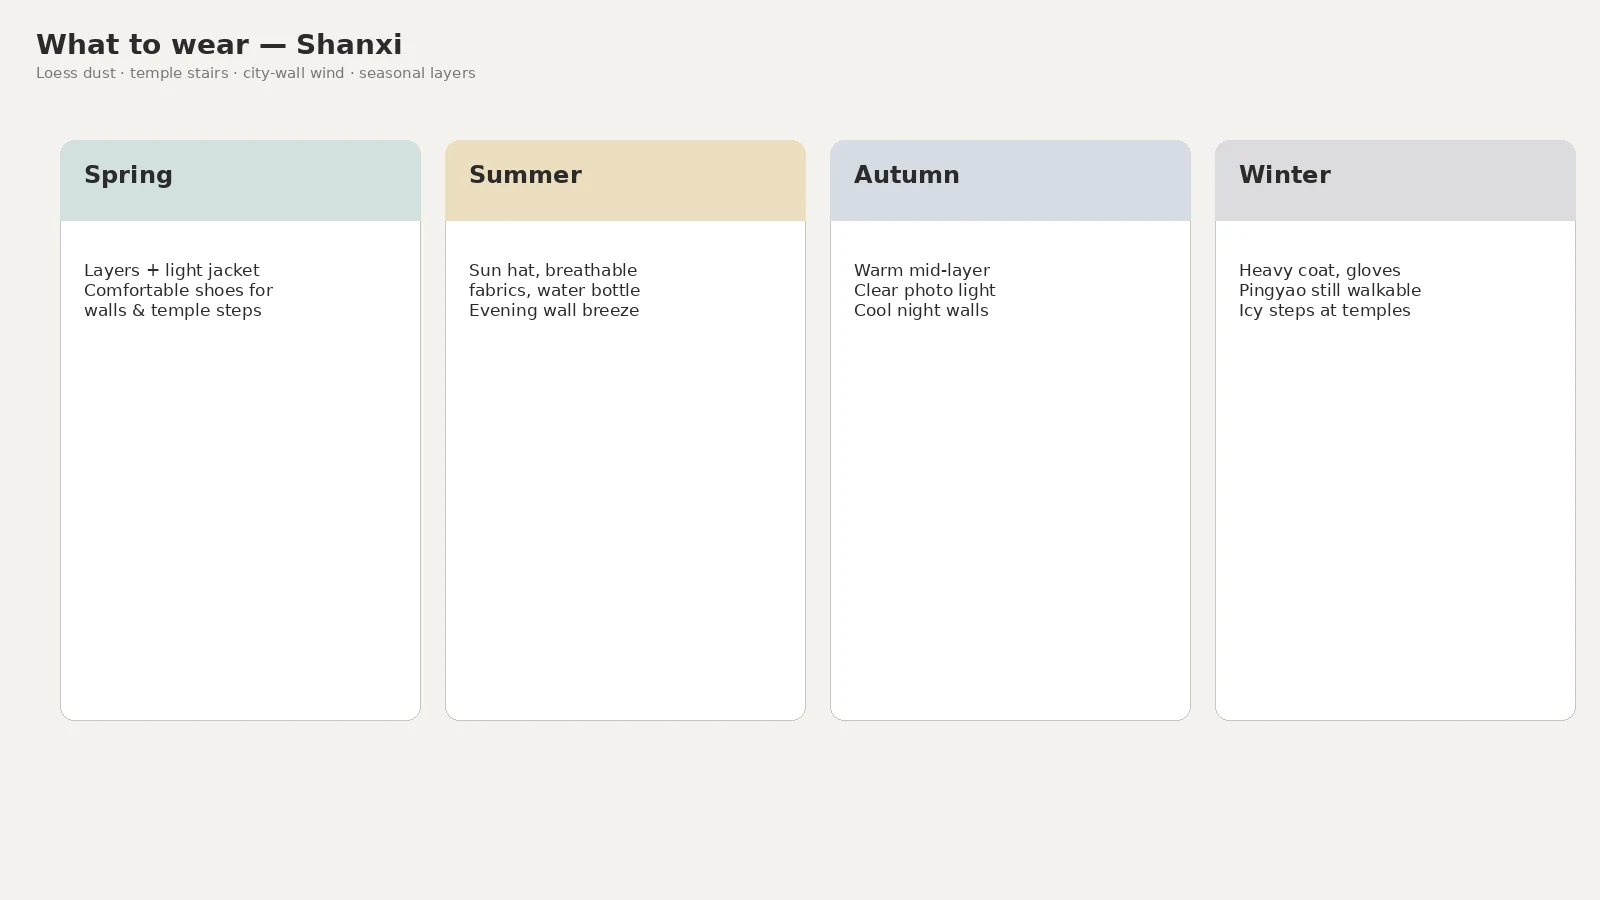Select the Autumn card header
Screen dimensions: 1600x900
1010,180
